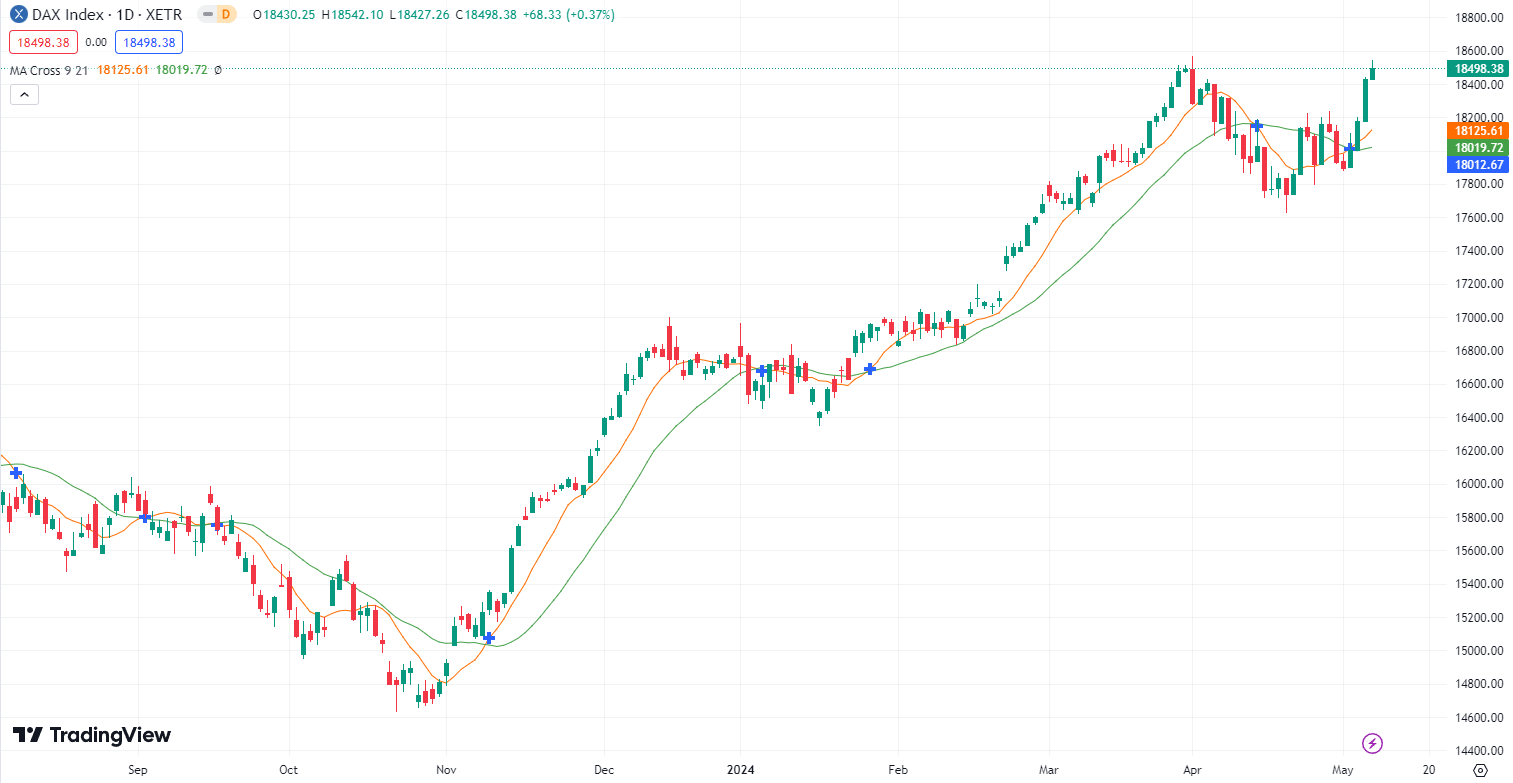Click the blue 18498.38 buy price button
Screen dimensions: 1513x783
[148, 42]
